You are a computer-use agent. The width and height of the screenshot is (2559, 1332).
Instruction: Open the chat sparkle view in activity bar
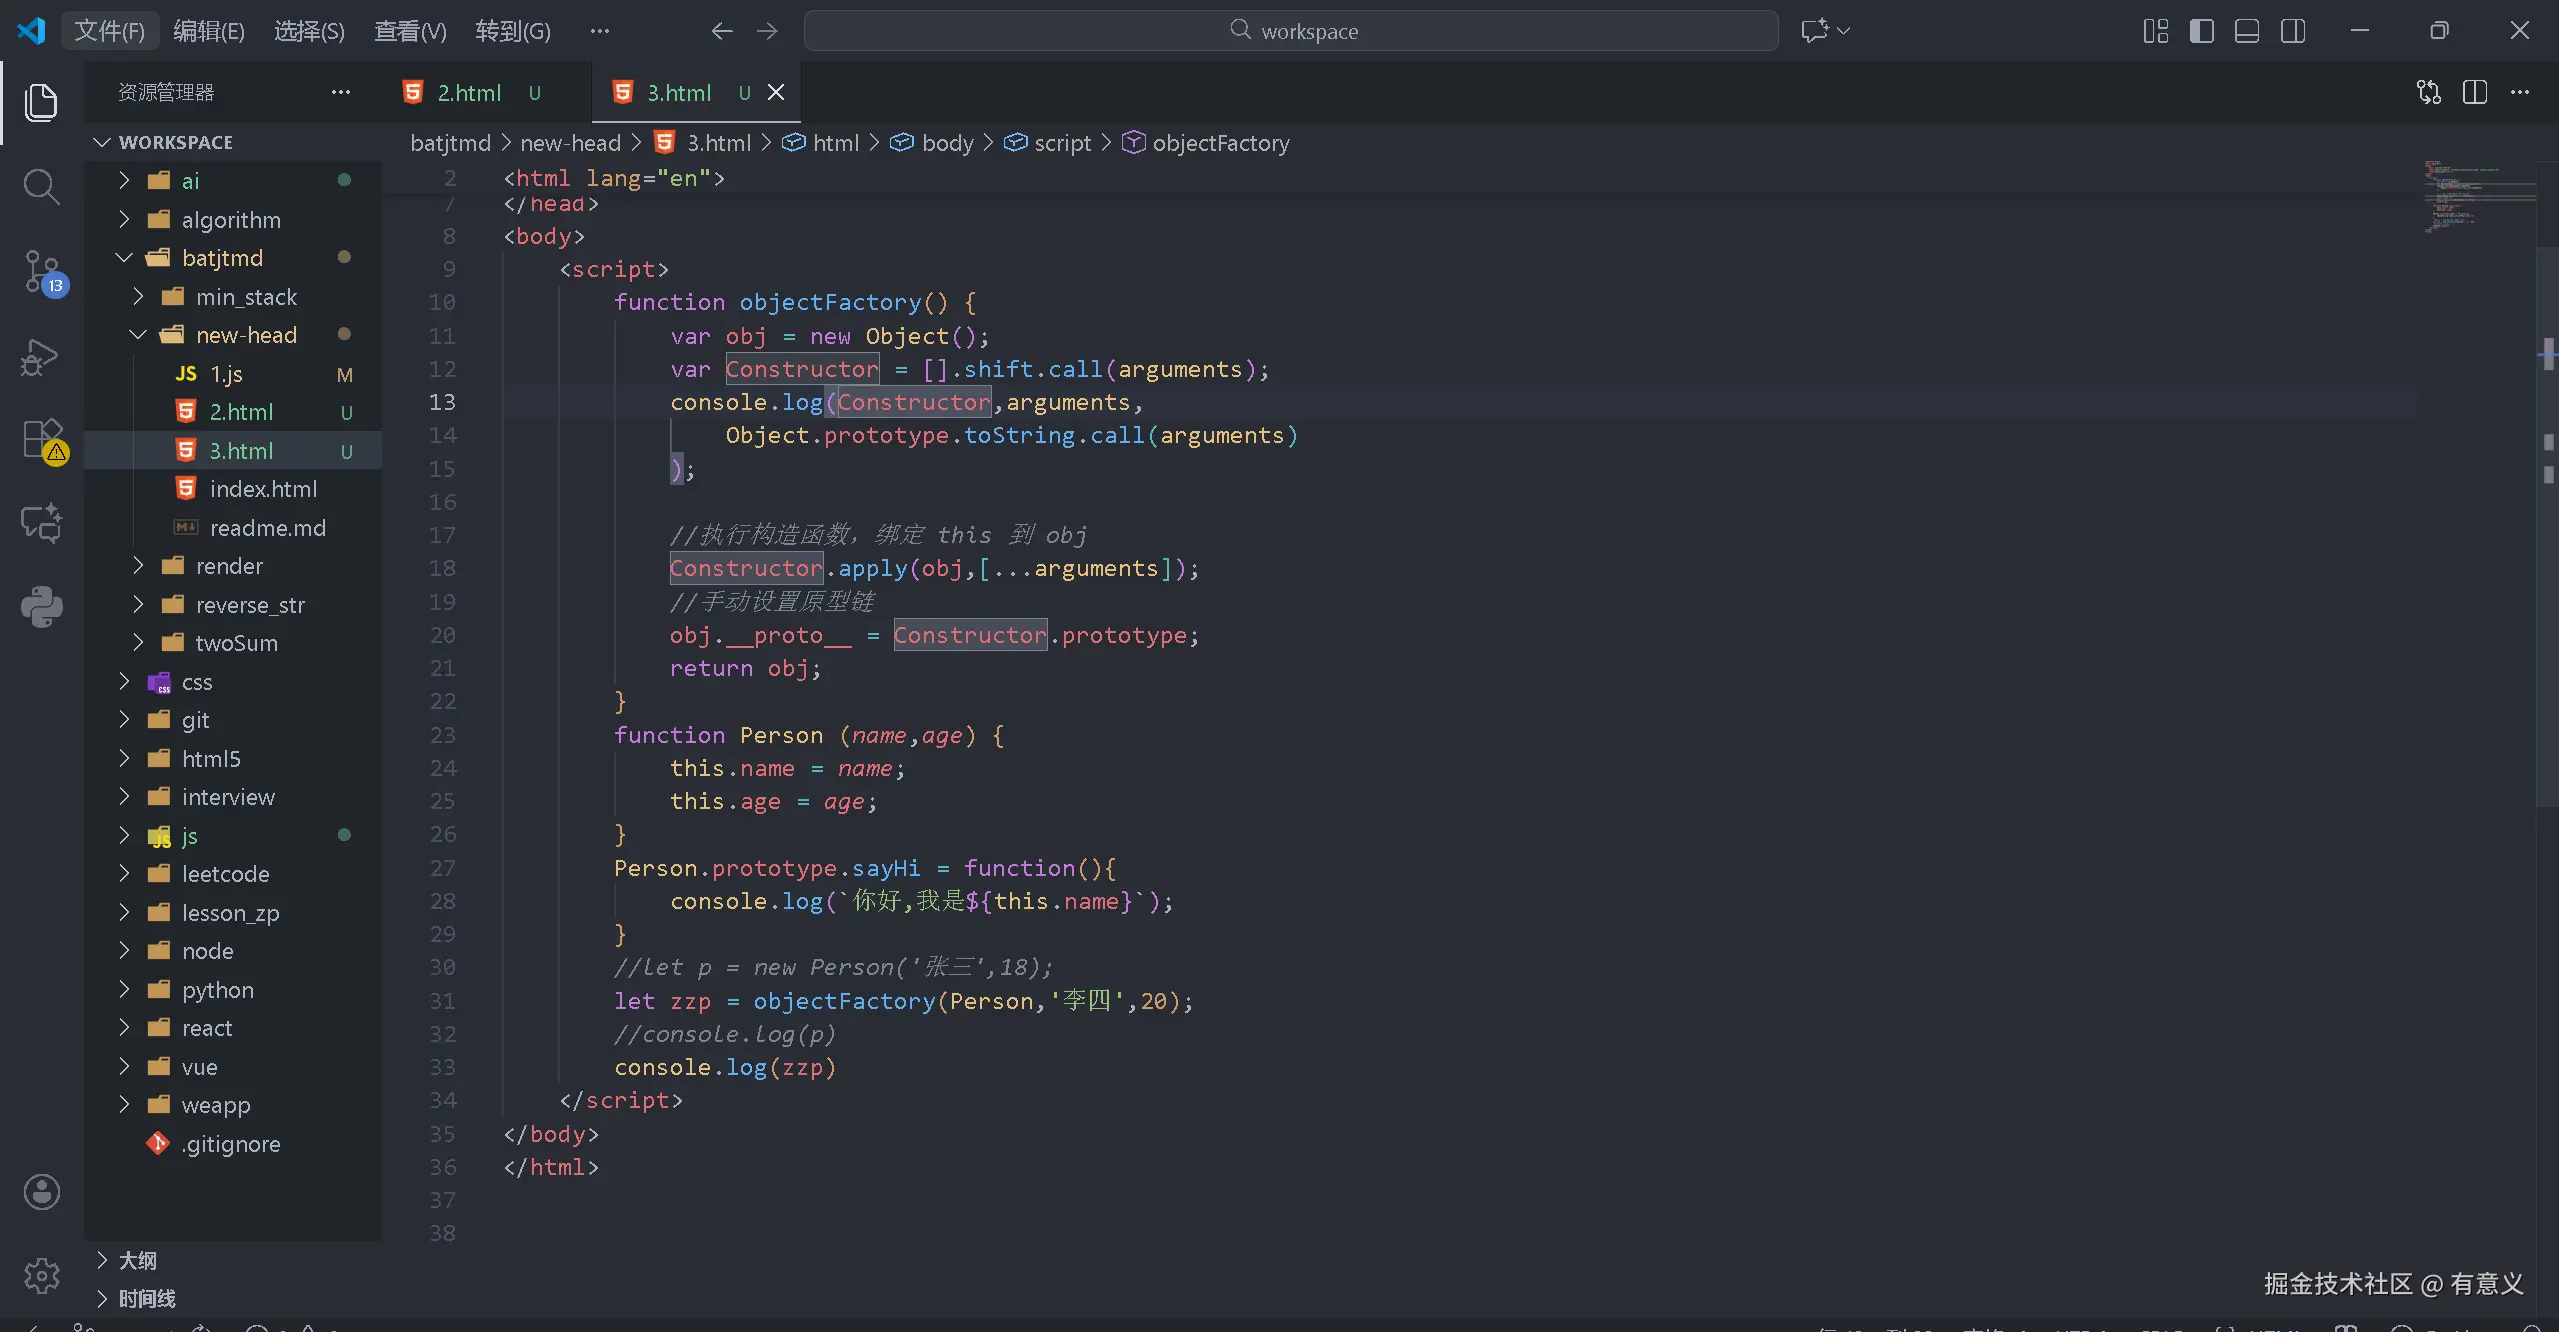coord(41,523)
